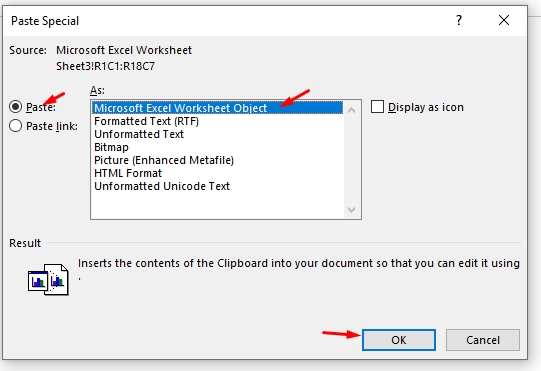Select the Paste link radio button
This screenshot has width=541, height=371.
pyautogui.click(x=16, y=126)
